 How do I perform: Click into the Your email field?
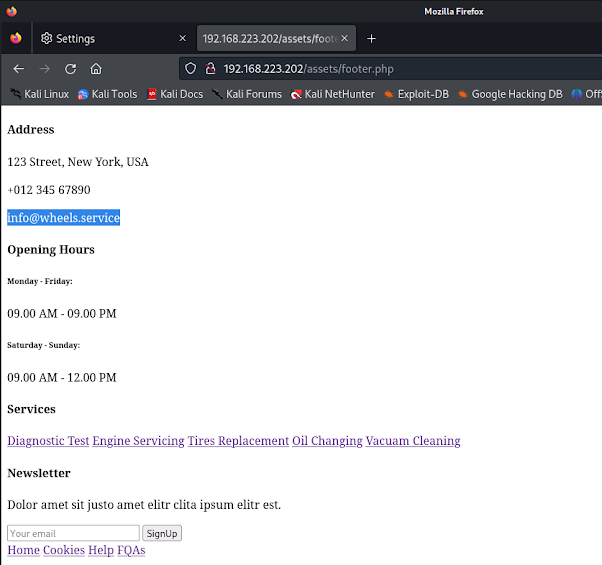(x=73, y=533)
